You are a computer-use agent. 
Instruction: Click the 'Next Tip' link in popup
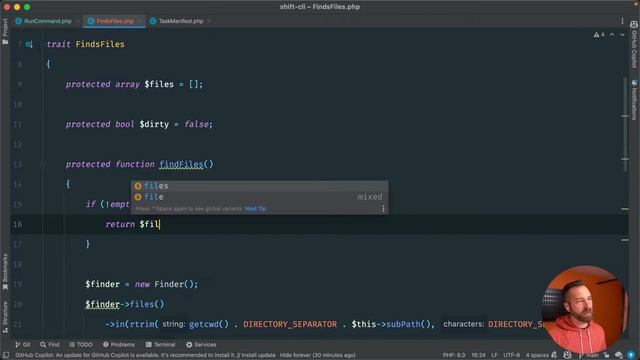[x=256, y=209]
